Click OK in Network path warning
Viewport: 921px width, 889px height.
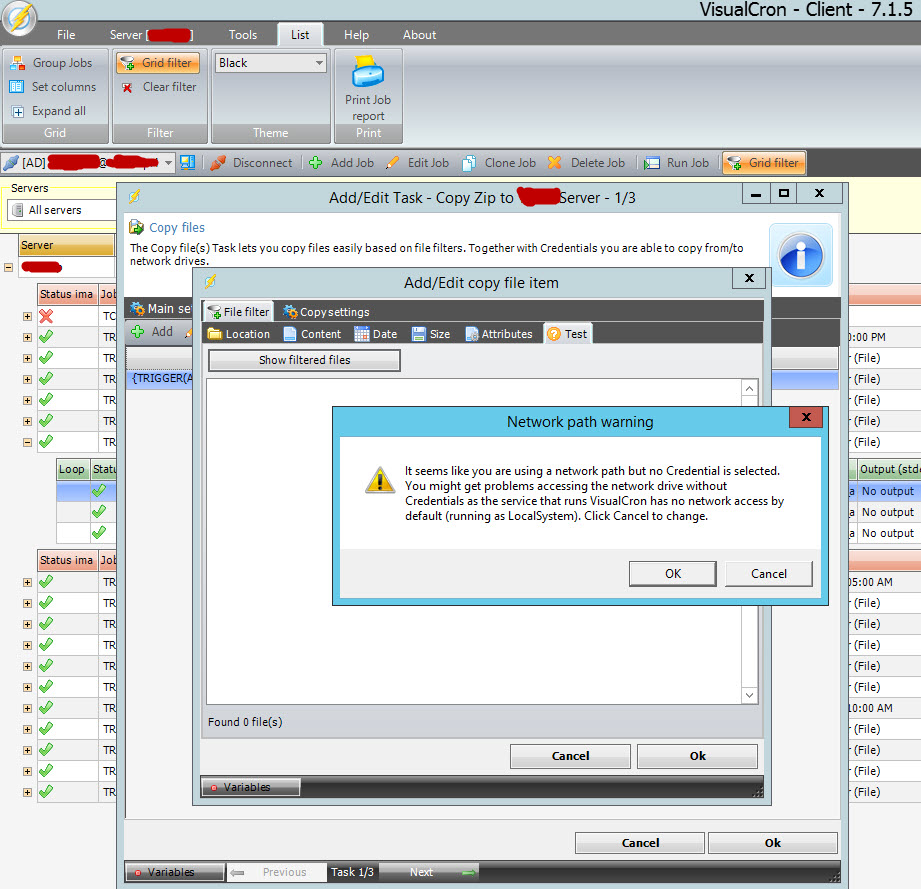pos(672,573)
